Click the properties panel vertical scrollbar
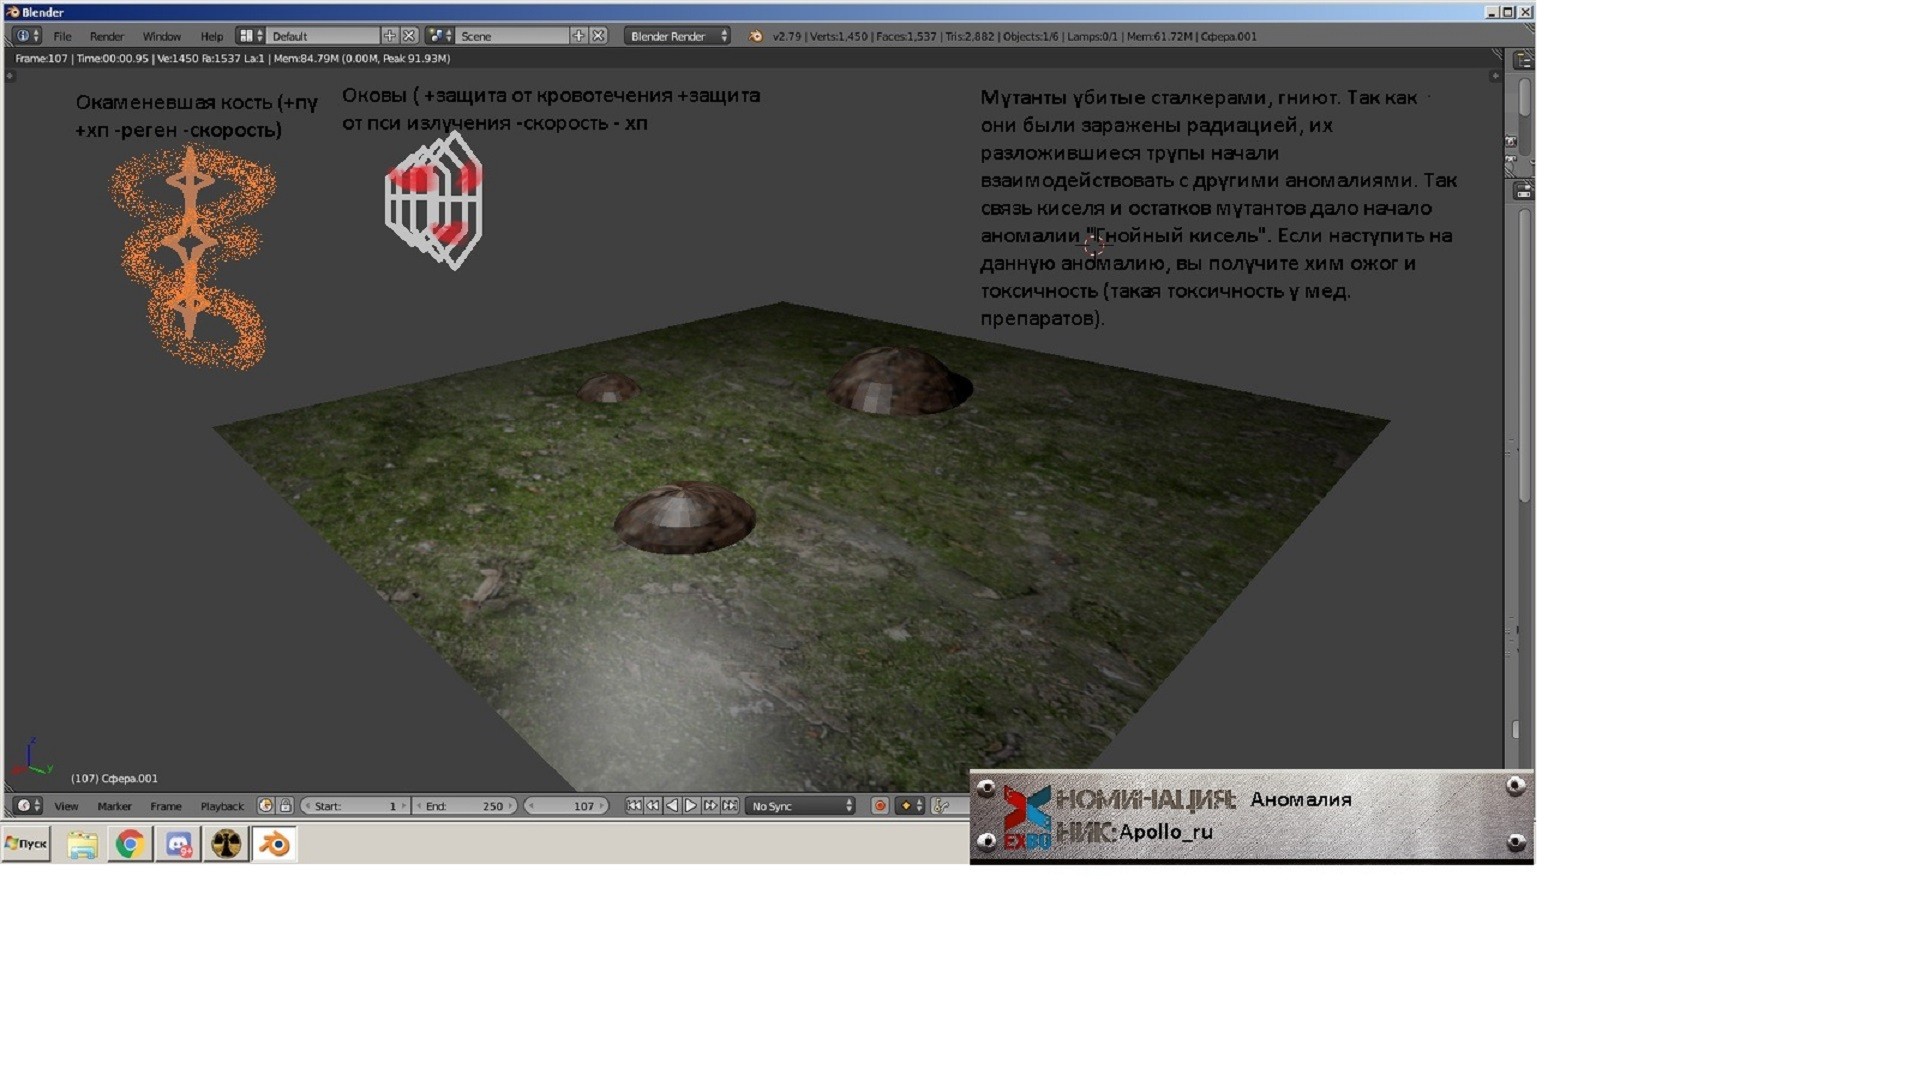This screenshot has width=1920, height=1080. click(1525, 355)
